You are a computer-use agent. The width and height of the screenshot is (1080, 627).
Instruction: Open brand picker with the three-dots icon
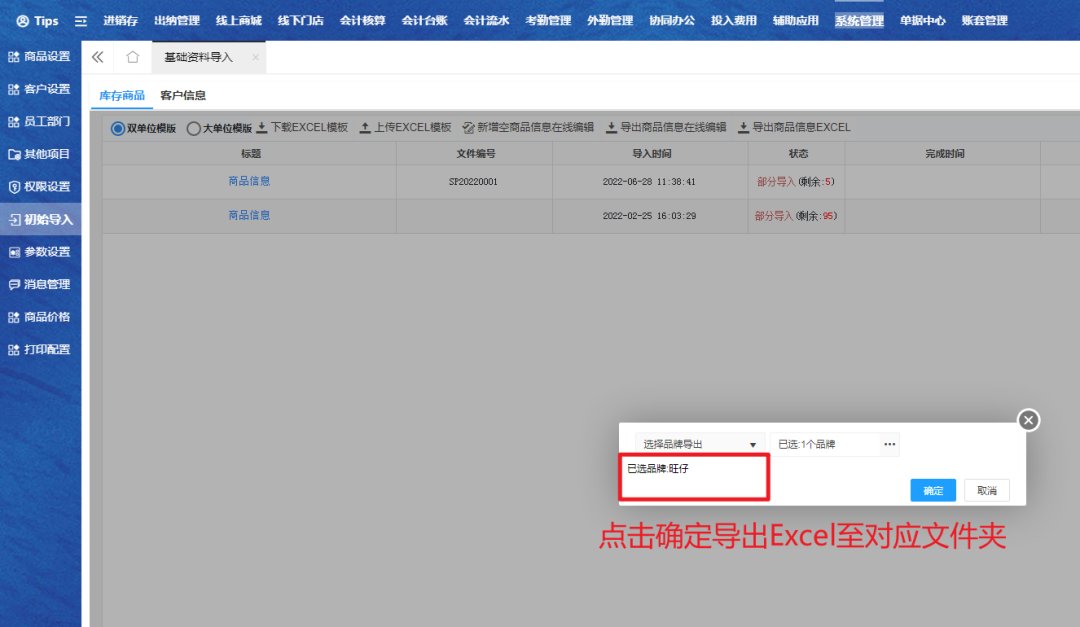point(890,444)
